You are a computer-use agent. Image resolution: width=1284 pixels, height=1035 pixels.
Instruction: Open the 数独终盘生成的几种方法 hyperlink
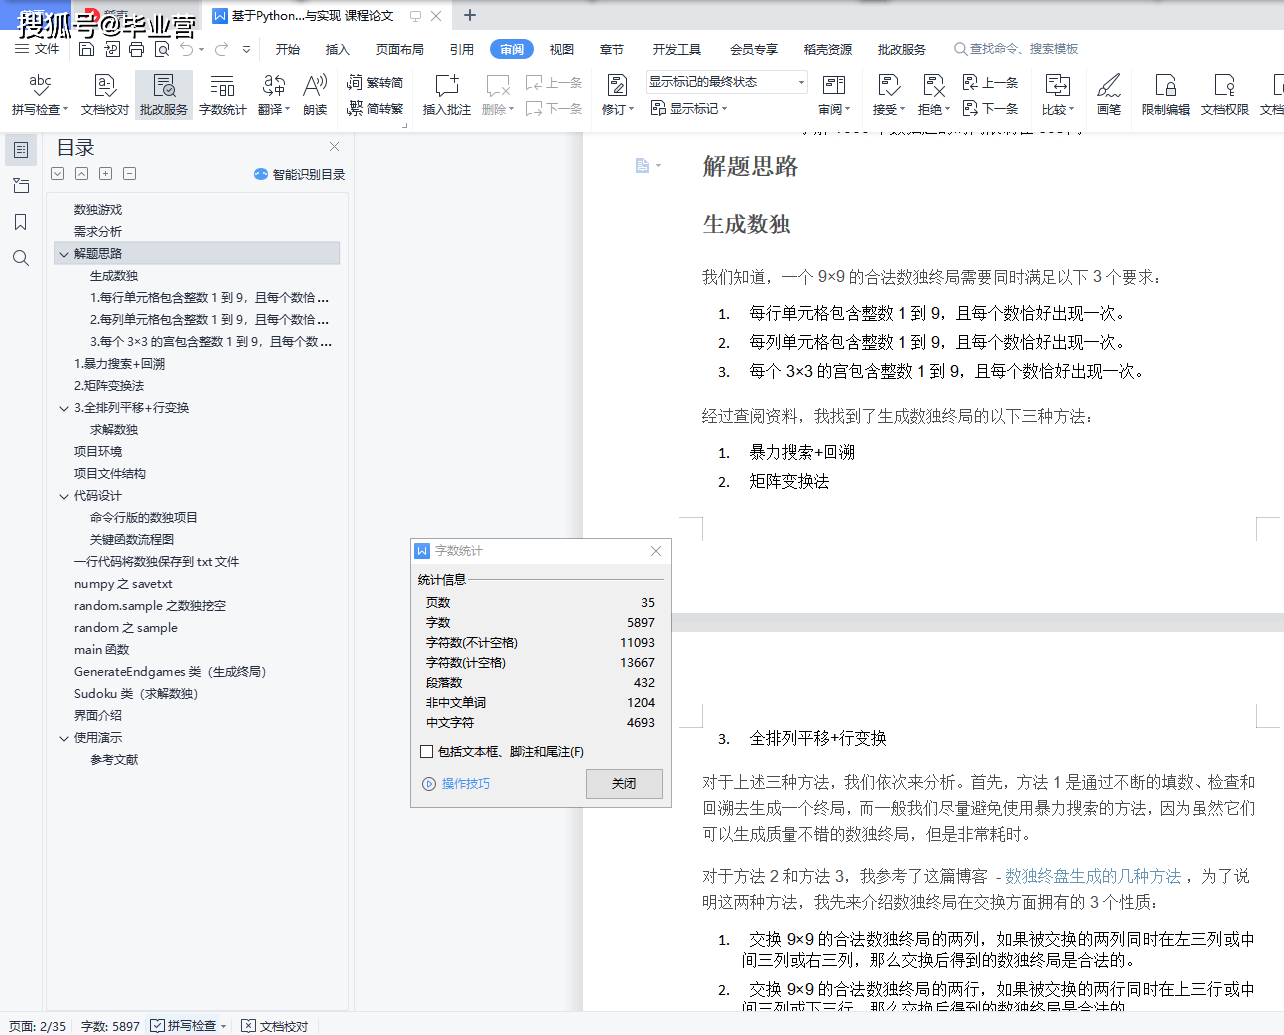[x=1093, y=876]
